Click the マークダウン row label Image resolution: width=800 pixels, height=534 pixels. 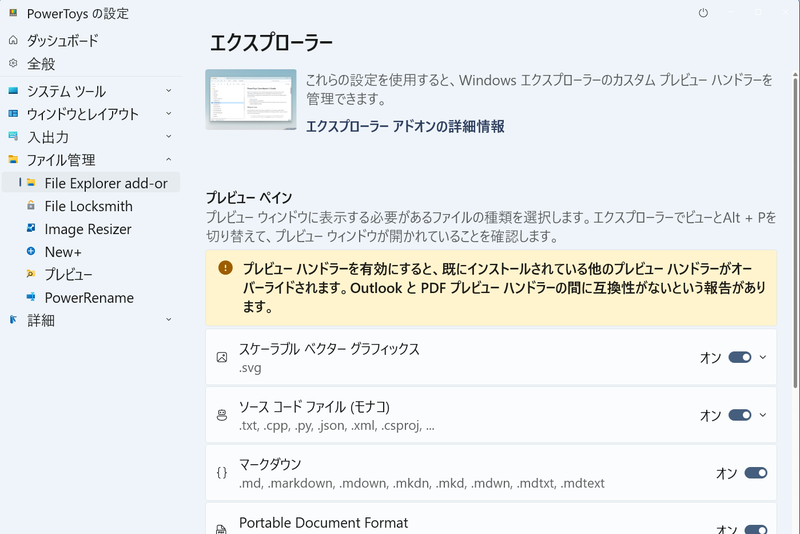270,464
